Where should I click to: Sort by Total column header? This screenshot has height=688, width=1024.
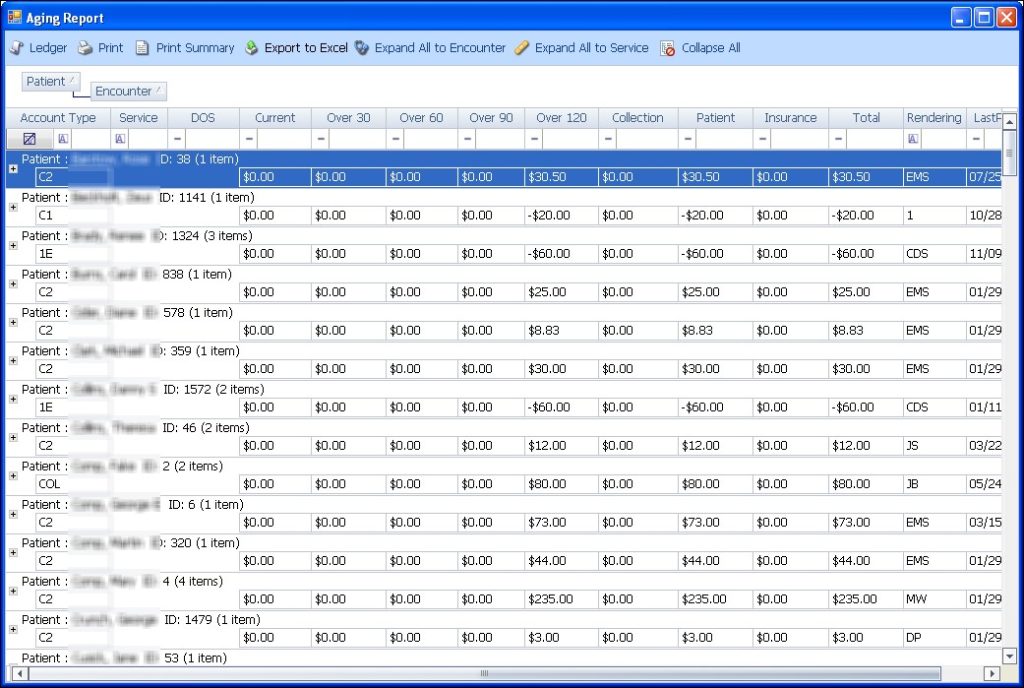click(x=866, y=117)
